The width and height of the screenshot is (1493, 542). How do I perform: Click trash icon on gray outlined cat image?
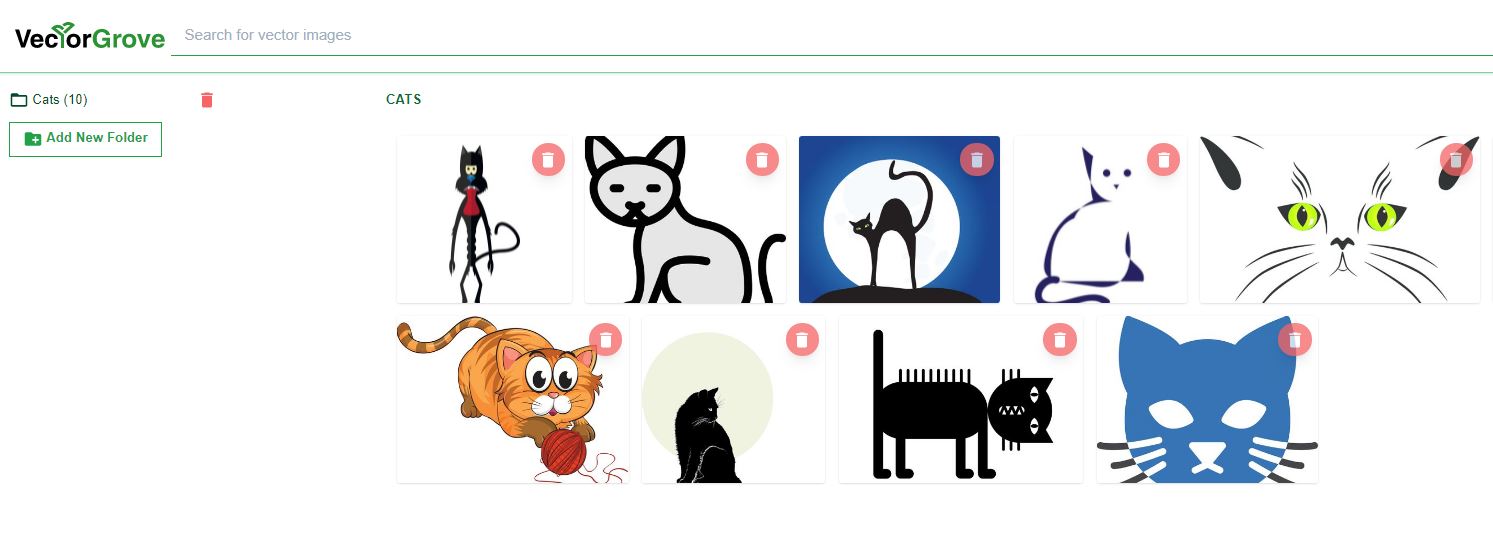762,160
